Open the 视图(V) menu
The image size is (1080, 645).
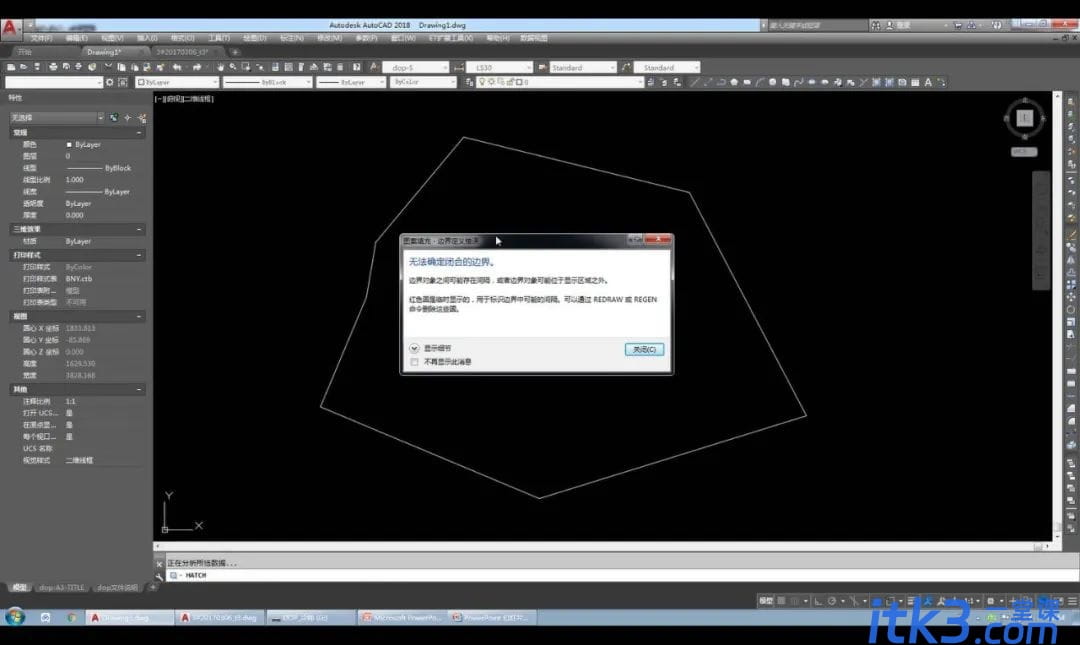tap(112, 38)
